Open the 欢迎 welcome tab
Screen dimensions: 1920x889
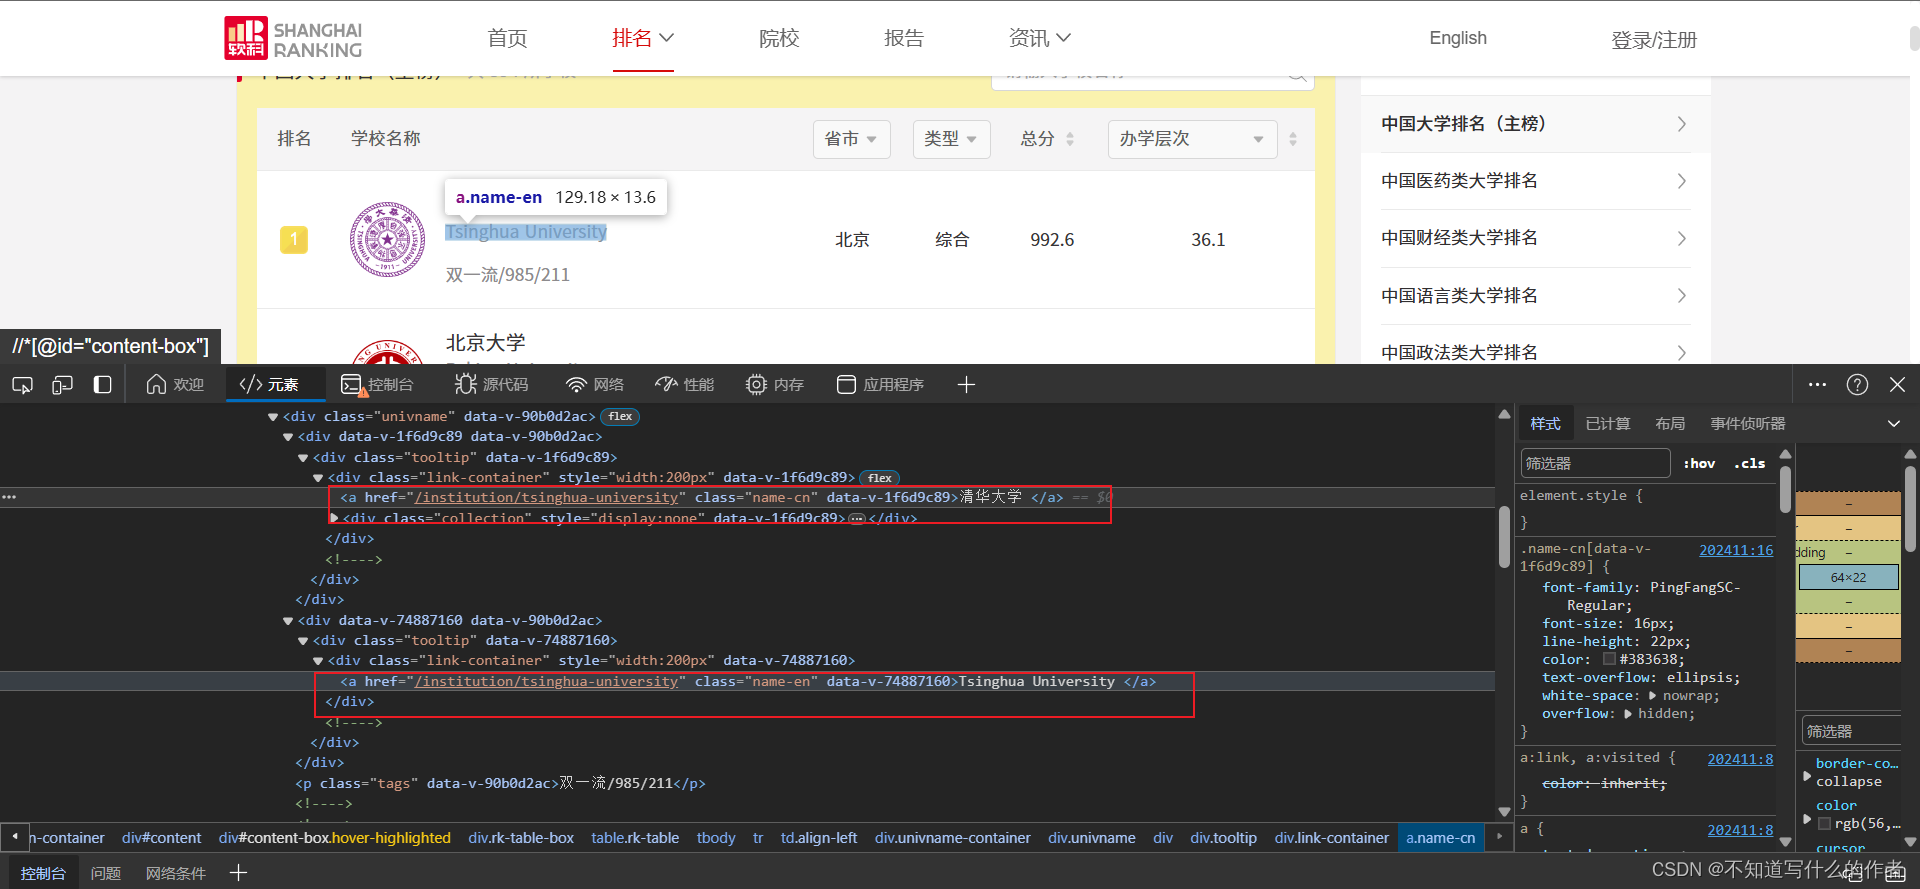(175, 385)
